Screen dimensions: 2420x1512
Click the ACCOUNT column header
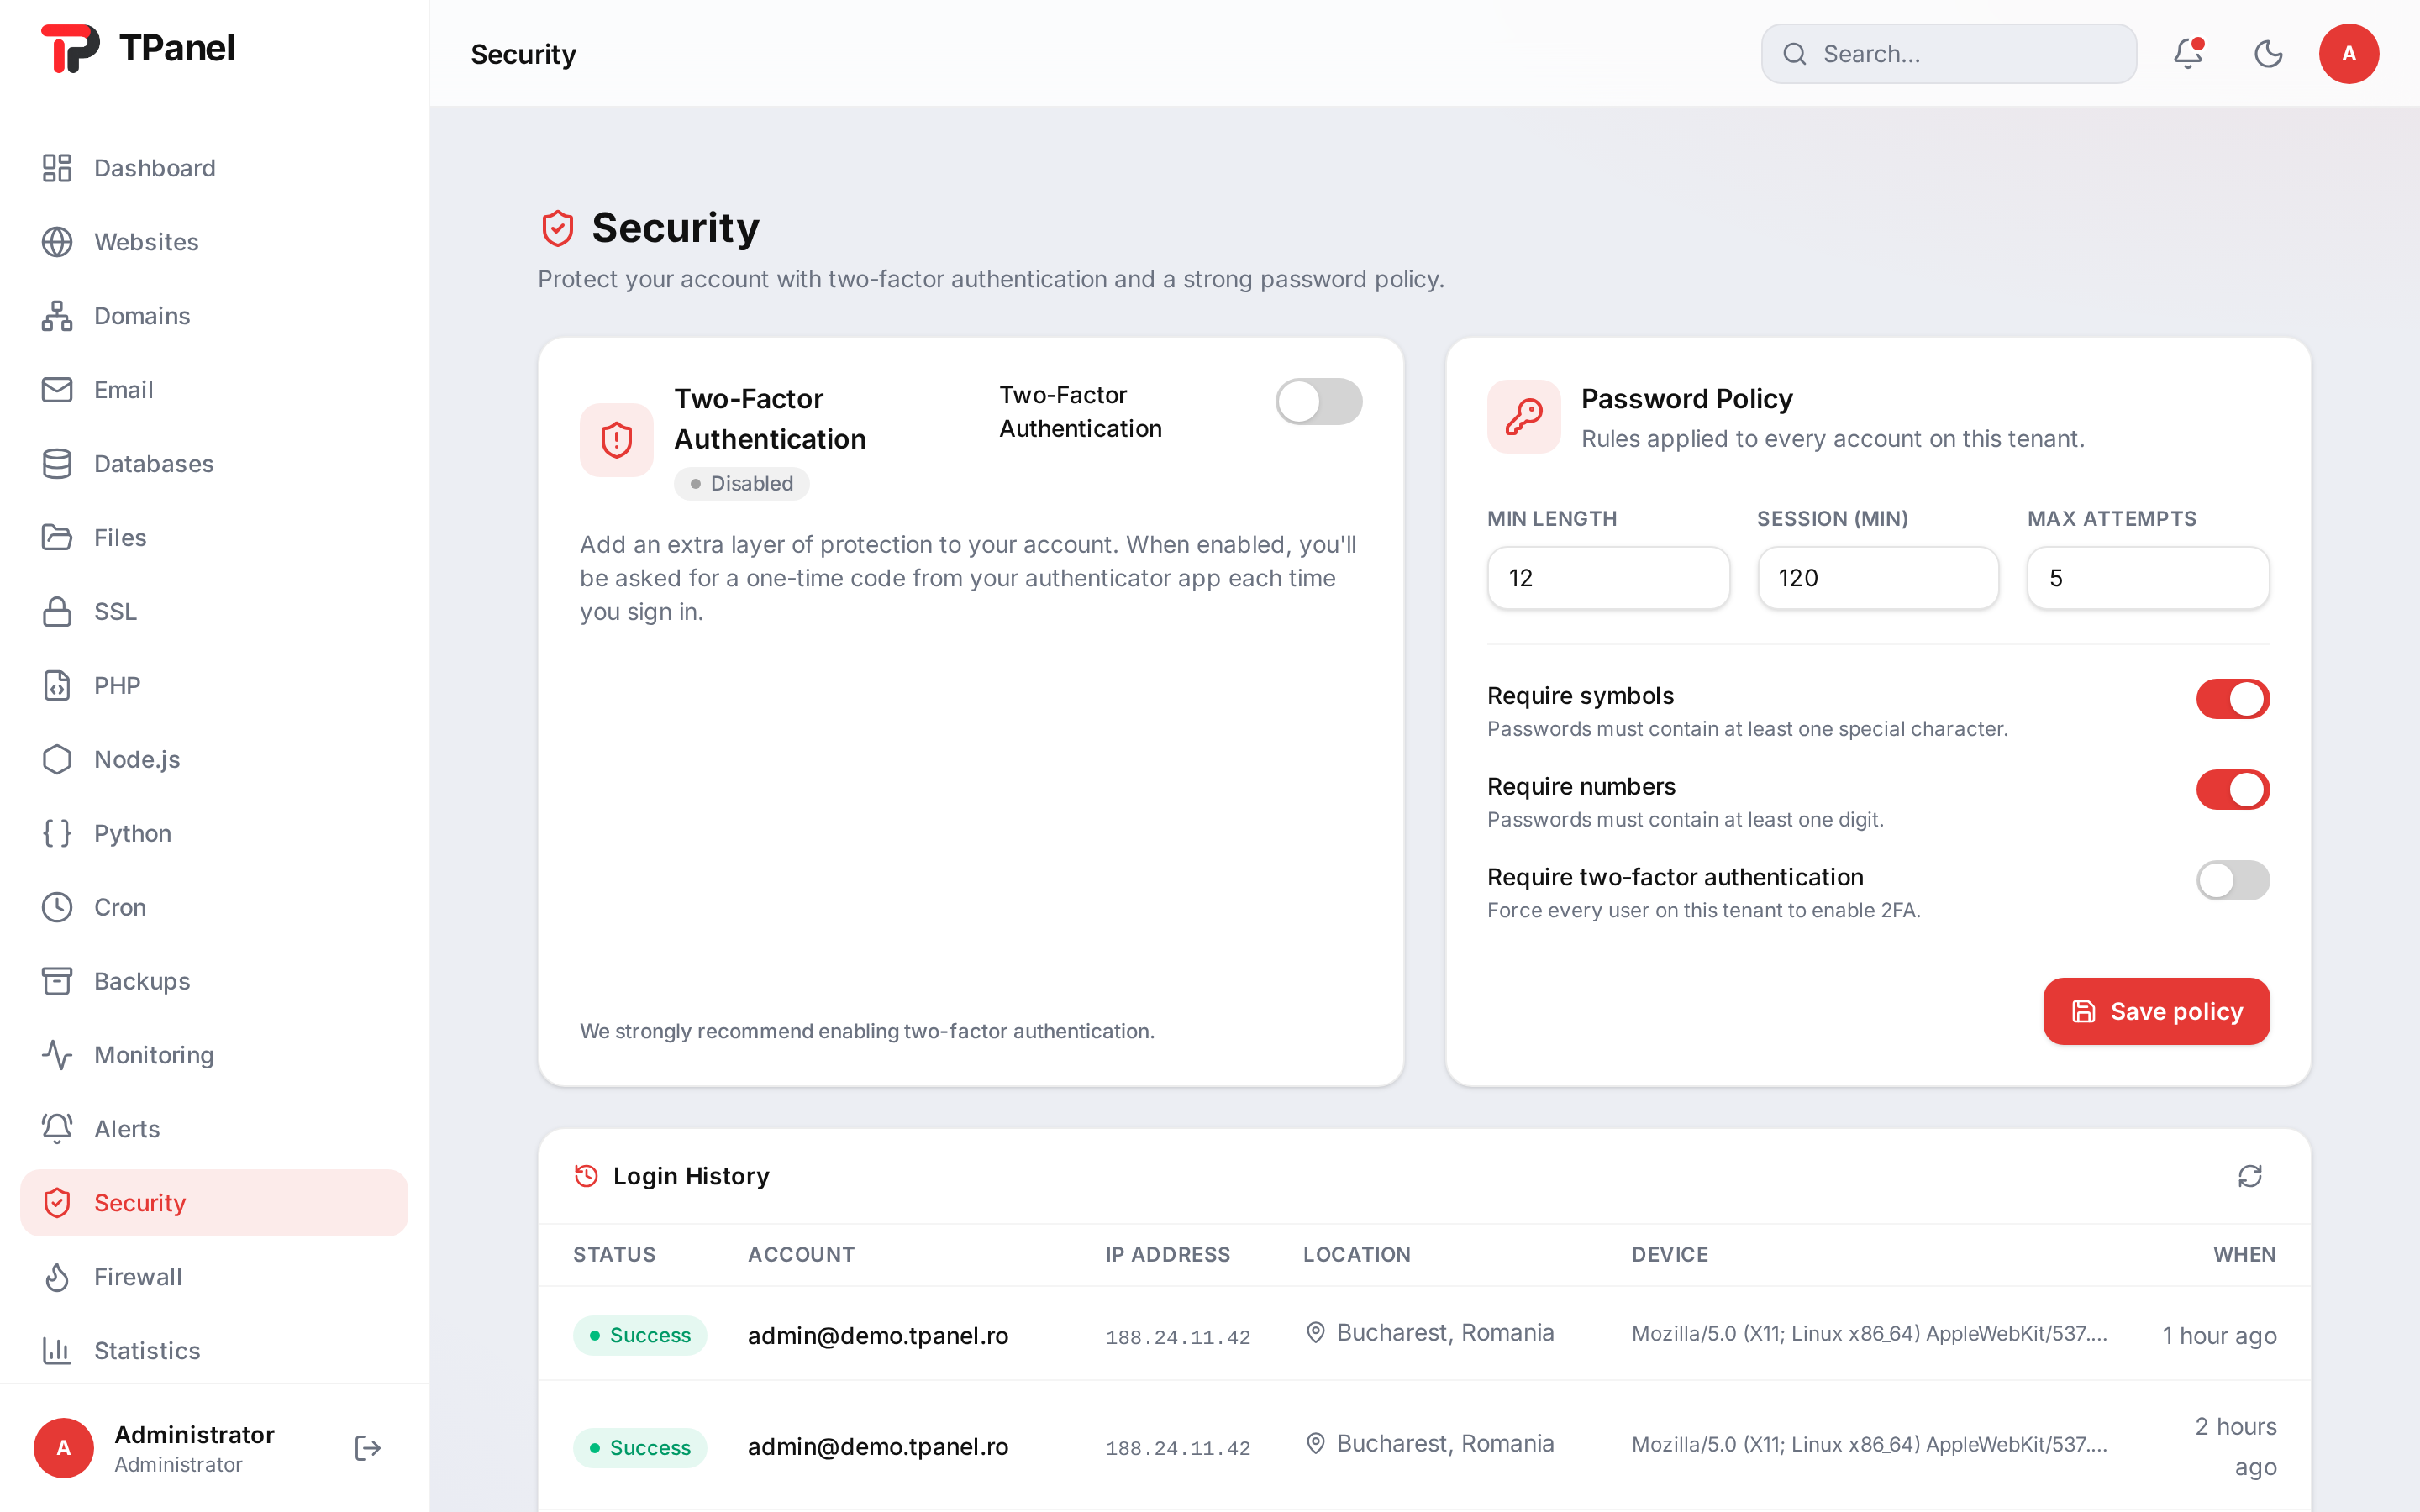click(801, 1254)
